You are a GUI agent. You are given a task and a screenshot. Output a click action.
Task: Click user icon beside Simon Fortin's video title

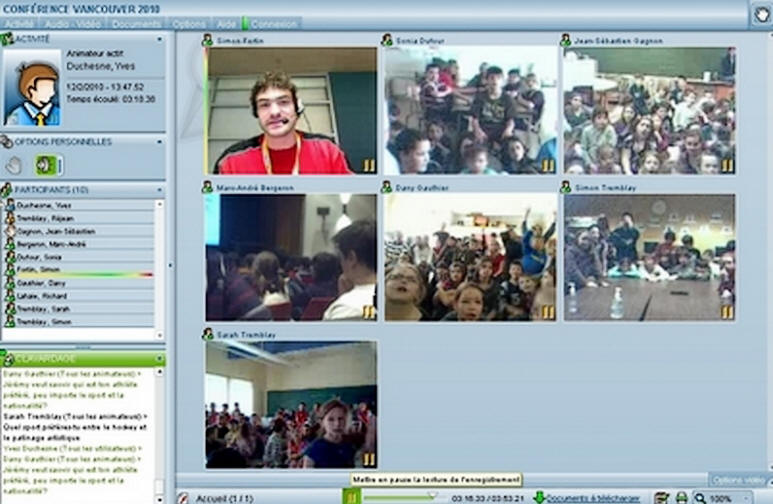(x=208, y=40)
